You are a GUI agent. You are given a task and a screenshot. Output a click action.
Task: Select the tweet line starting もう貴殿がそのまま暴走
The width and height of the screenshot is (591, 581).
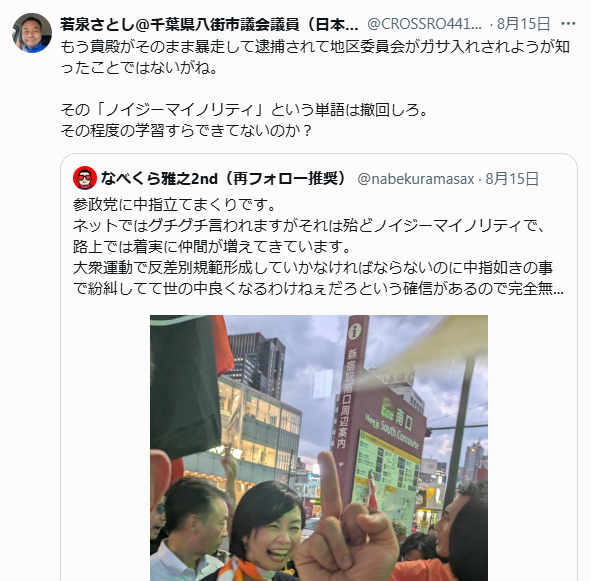point(315,47)
